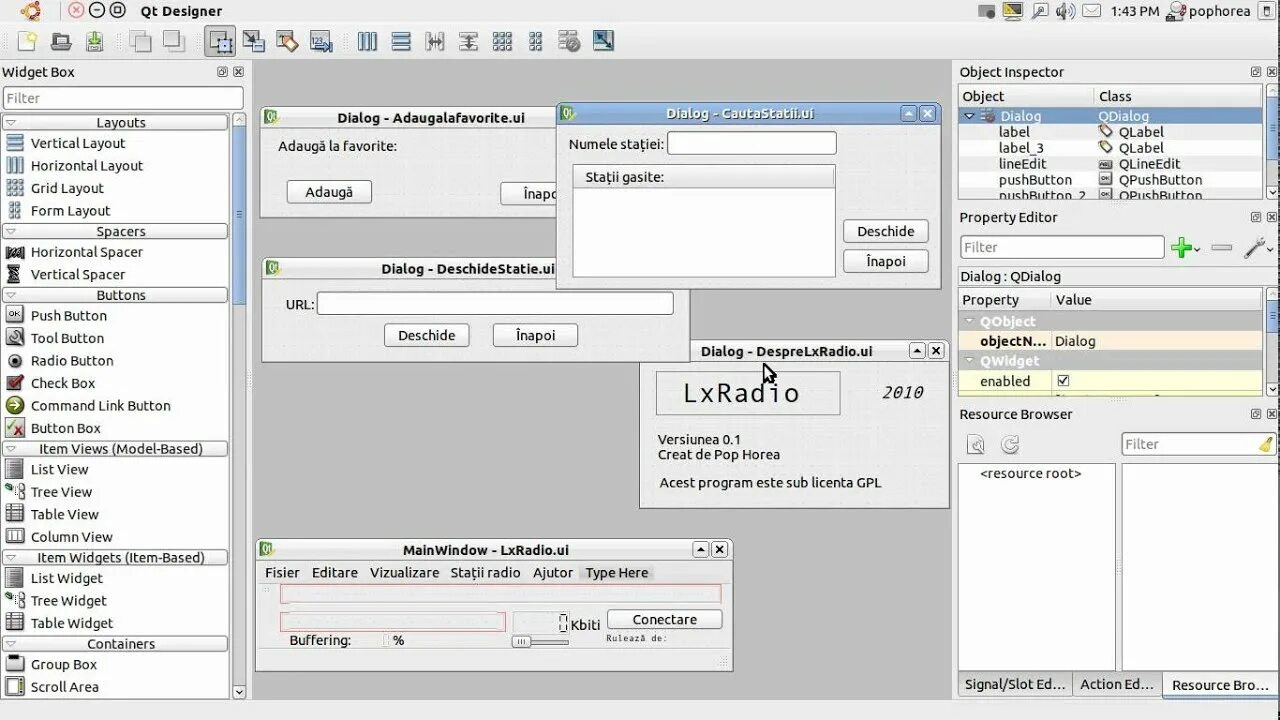1280x720 pixels.
Task: Click Deschide button in CautaStatii dialog
Action: pyautogui.click(x=886, y=231)
